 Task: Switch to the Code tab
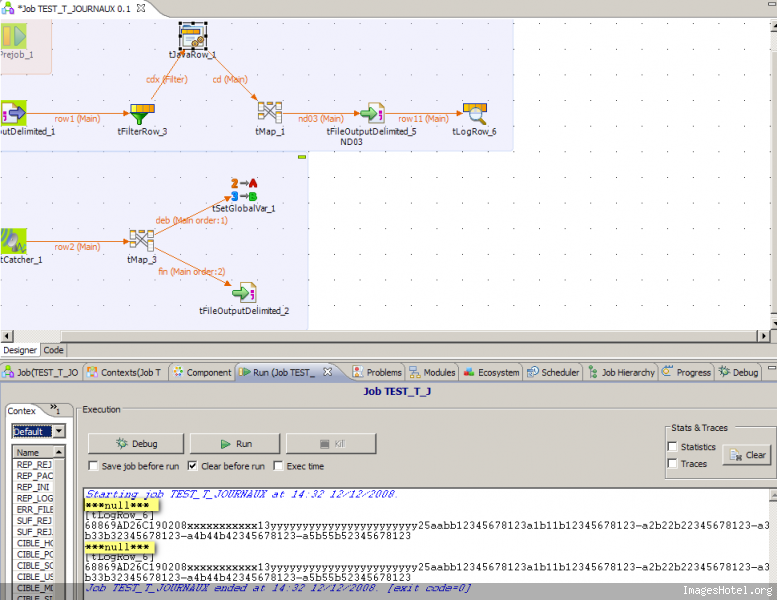(x=53, y=350)
